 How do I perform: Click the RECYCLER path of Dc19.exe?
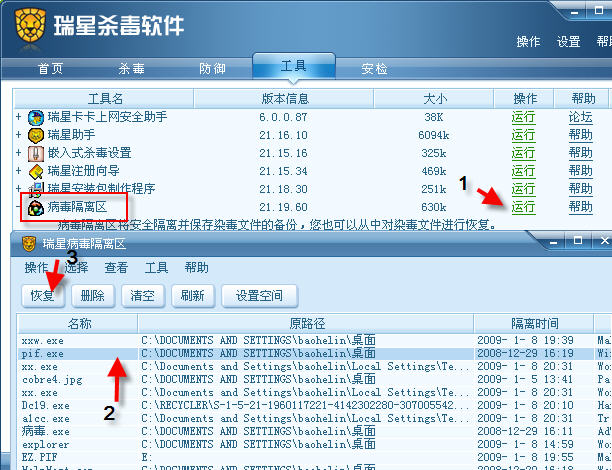pos(305,406)
